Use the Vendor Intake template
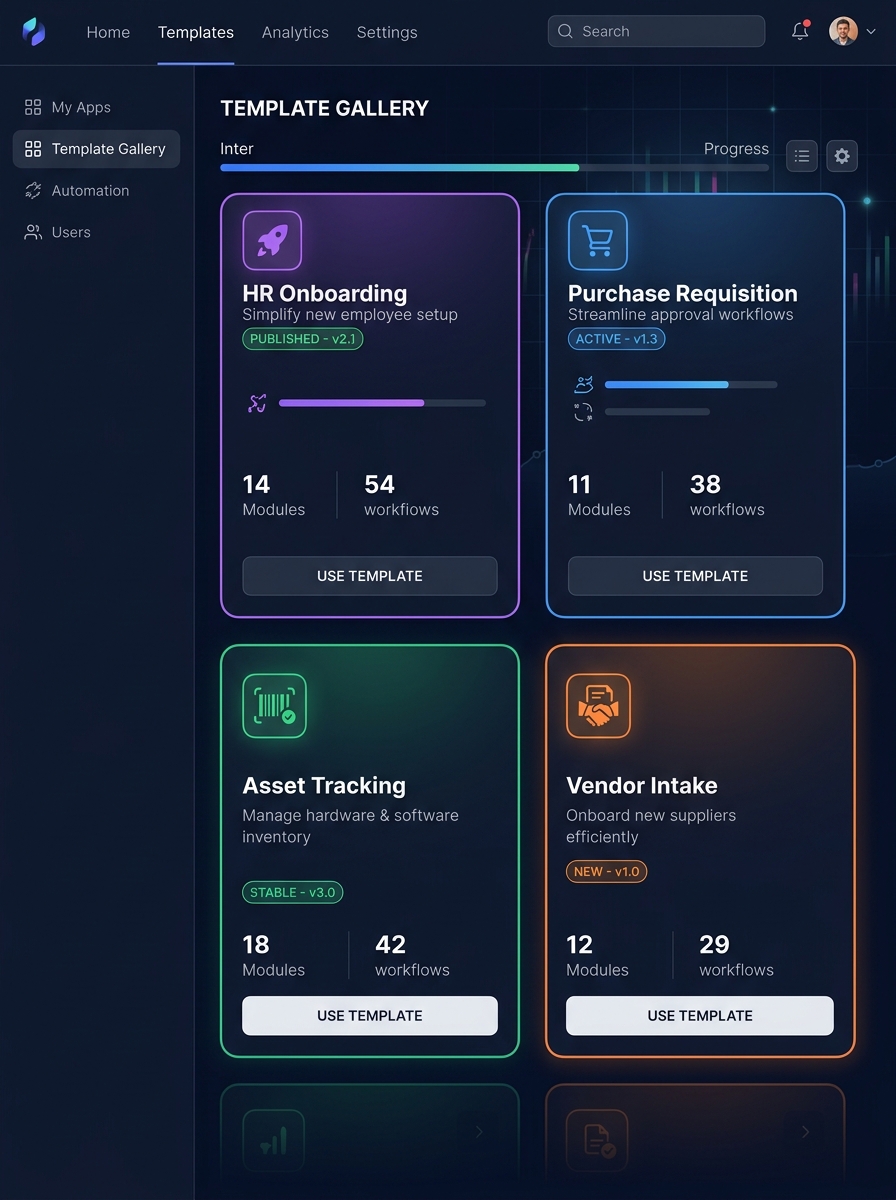 (x=700, y=1015)
